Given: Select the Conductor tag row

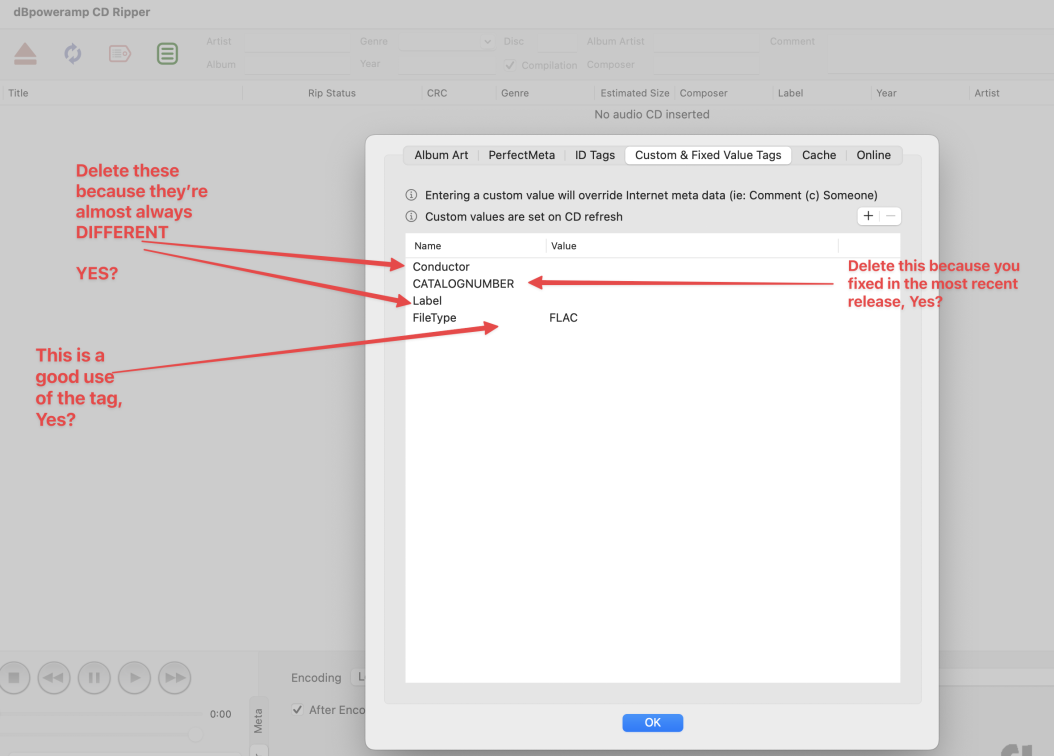Looking at the screenshot, I should [x=652, y=267].
